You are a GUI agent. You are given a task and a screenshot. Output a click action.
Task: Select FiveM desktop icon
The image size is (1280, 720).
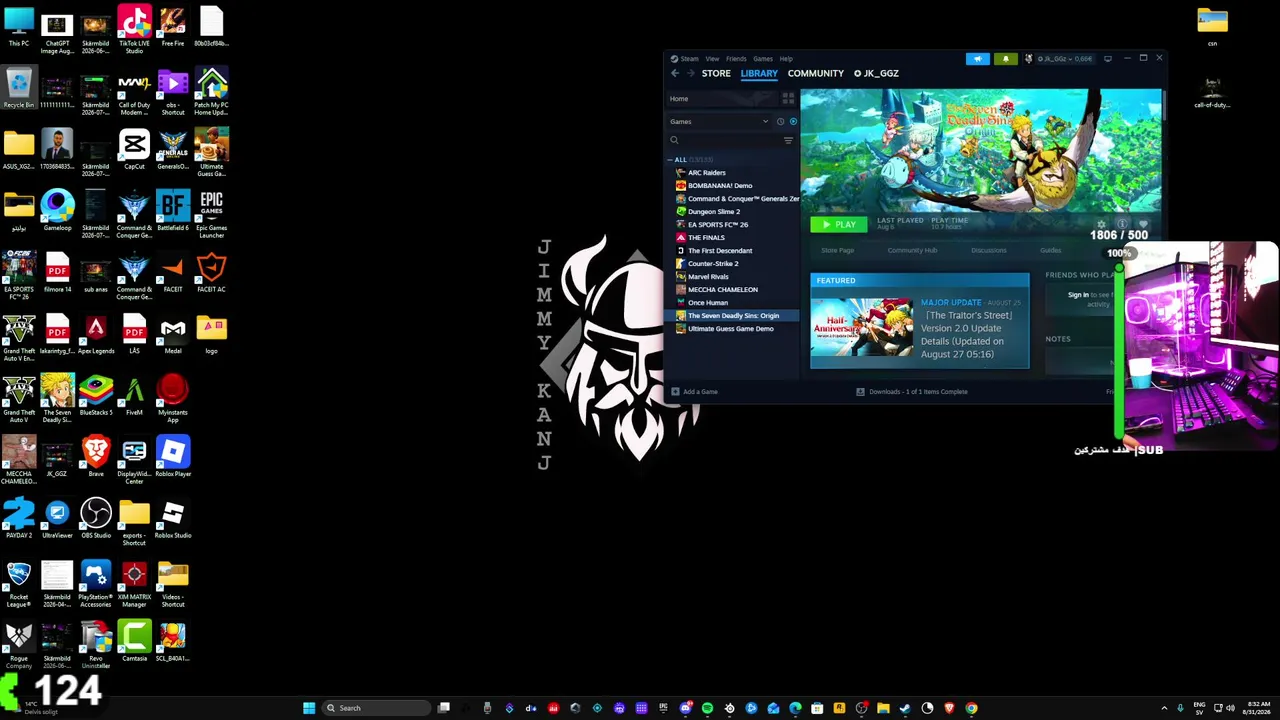pos(134,396)
